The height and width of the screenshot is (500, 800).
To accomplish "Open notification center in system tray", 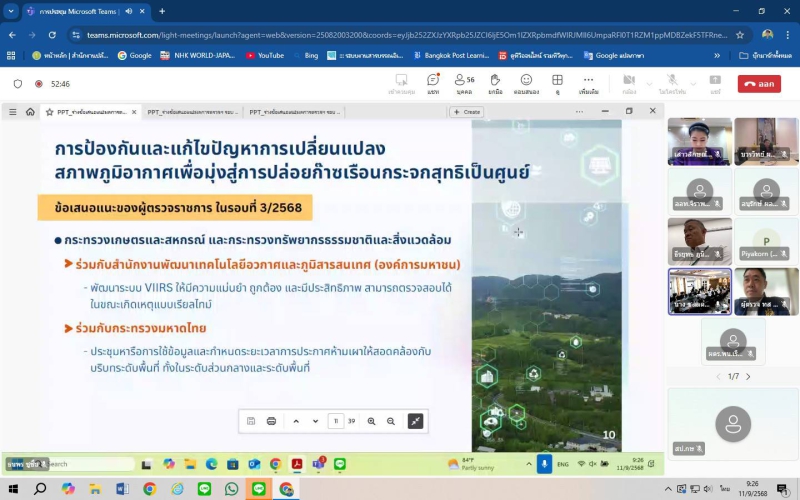I will [x=783, y=489].
